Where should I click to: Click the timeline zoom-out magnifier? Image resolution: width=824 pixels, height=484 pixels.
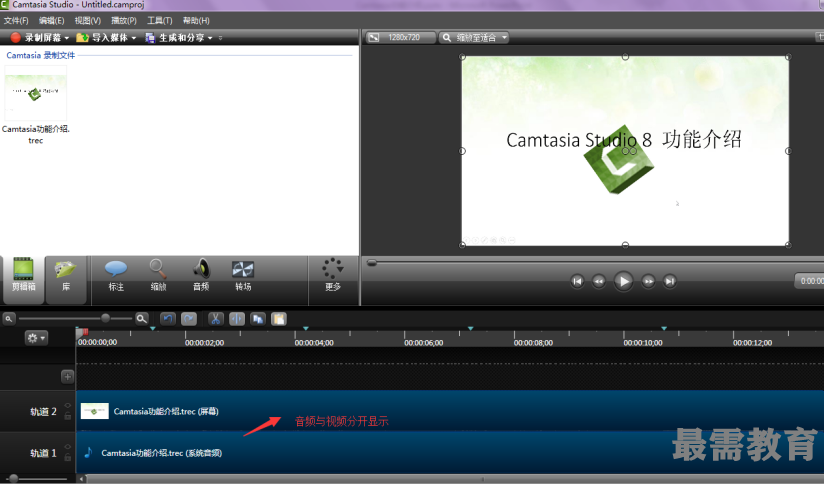pos(9,318)
